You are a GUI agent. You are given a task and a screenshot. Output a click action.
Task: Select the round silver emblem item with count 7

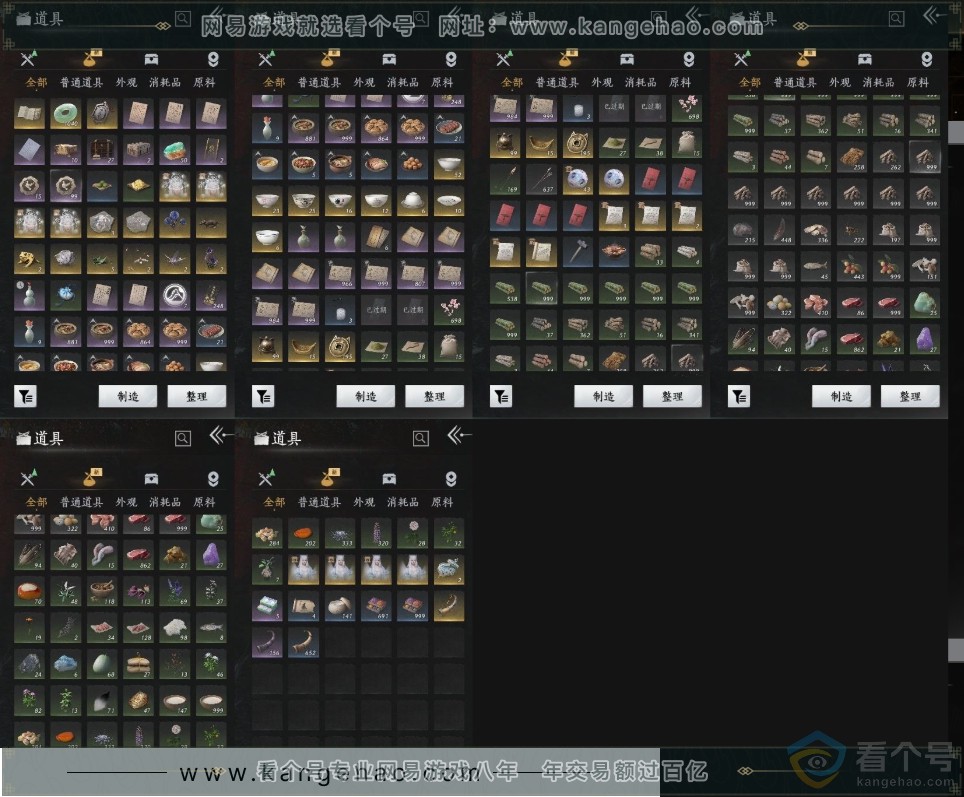click(x=175, y=296)
